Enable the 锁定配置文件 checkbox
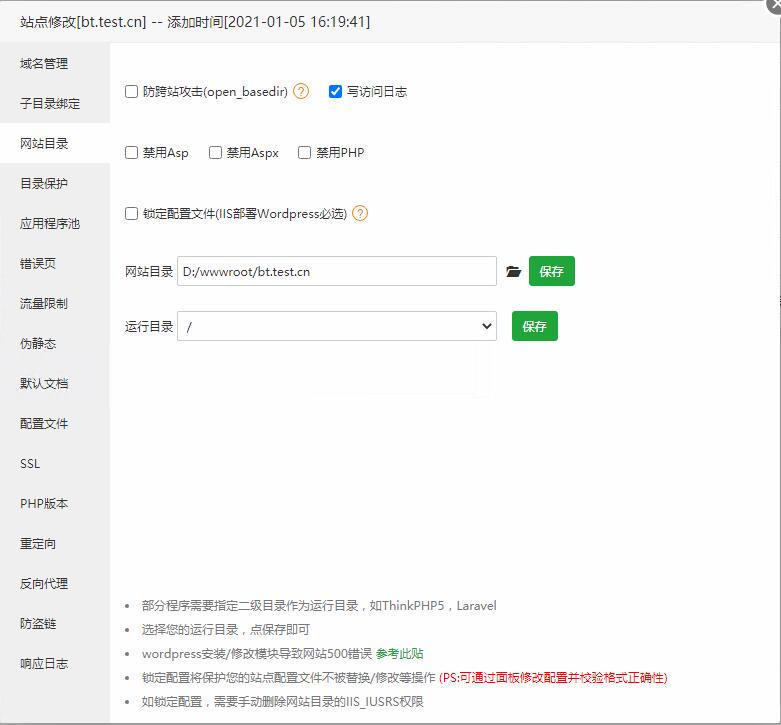The image size is (781, 725). pos(131,214)
